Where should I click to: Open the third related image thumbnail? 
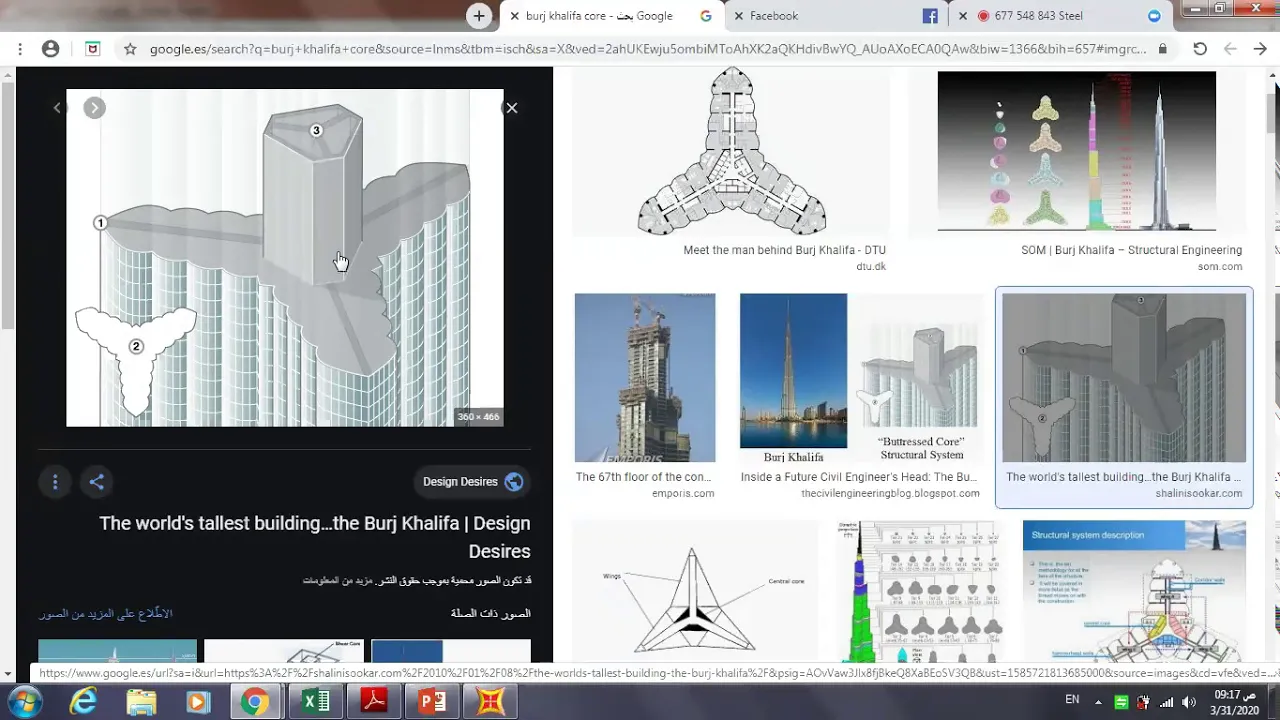(x=451, y=651)
